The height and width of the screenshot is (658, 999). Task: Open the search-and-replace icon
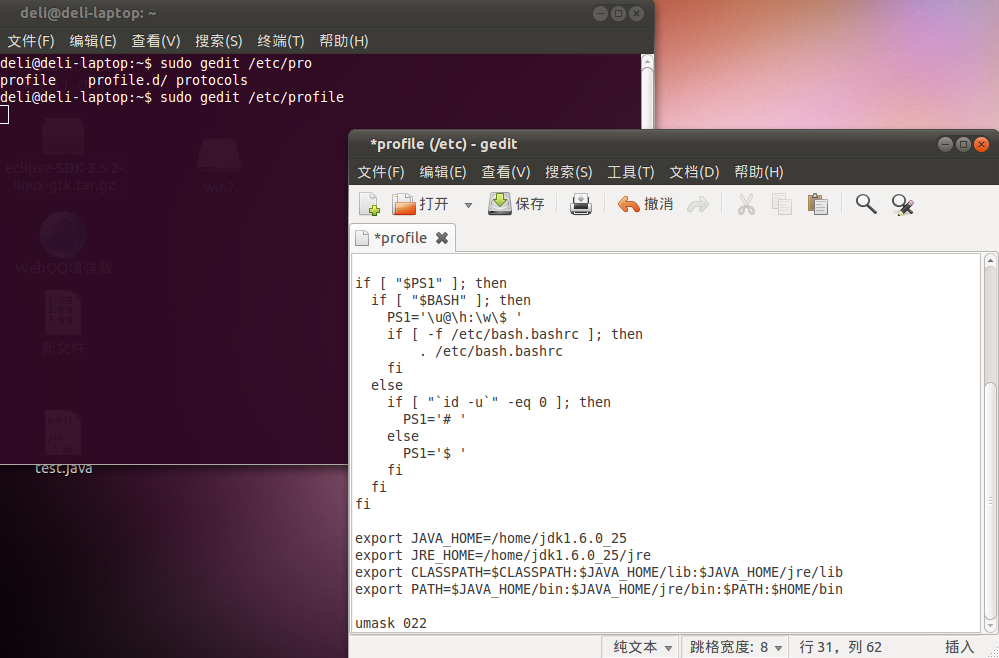[903, 203]
